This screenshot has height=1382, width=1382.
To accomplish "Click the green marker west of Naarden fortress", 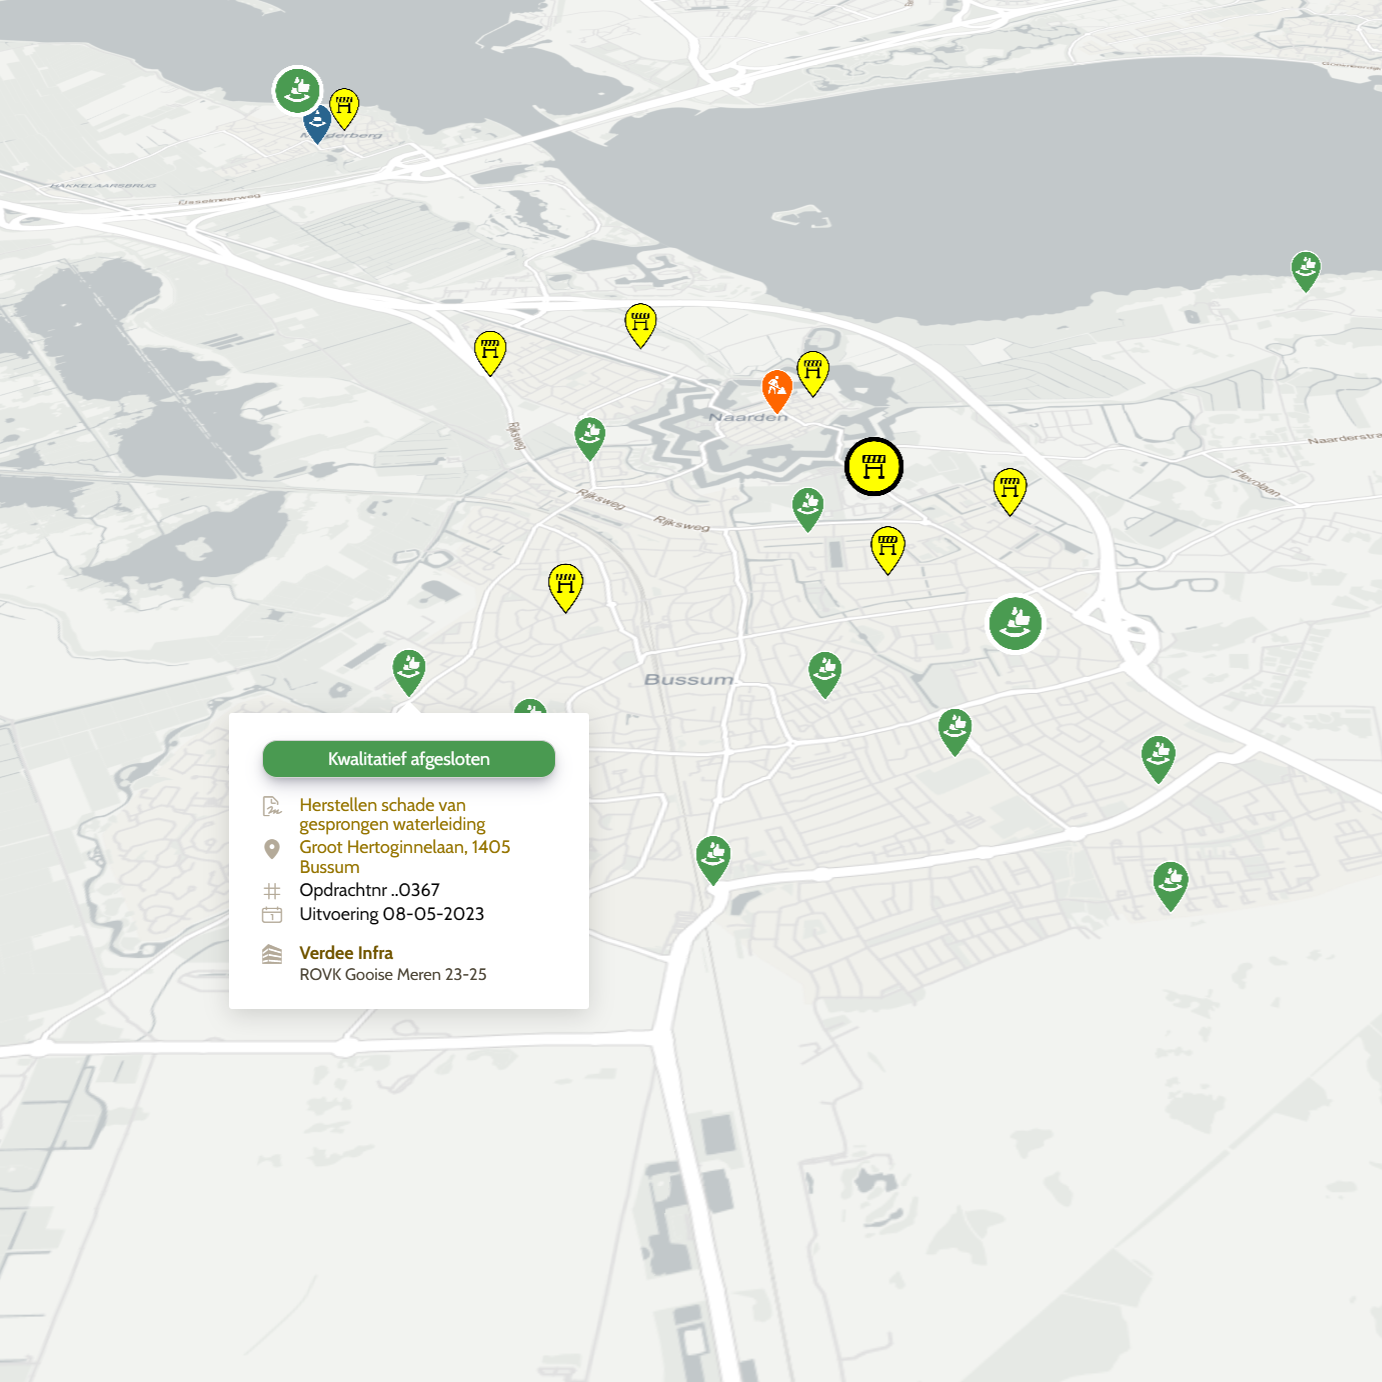I will [x=590, y=437].
